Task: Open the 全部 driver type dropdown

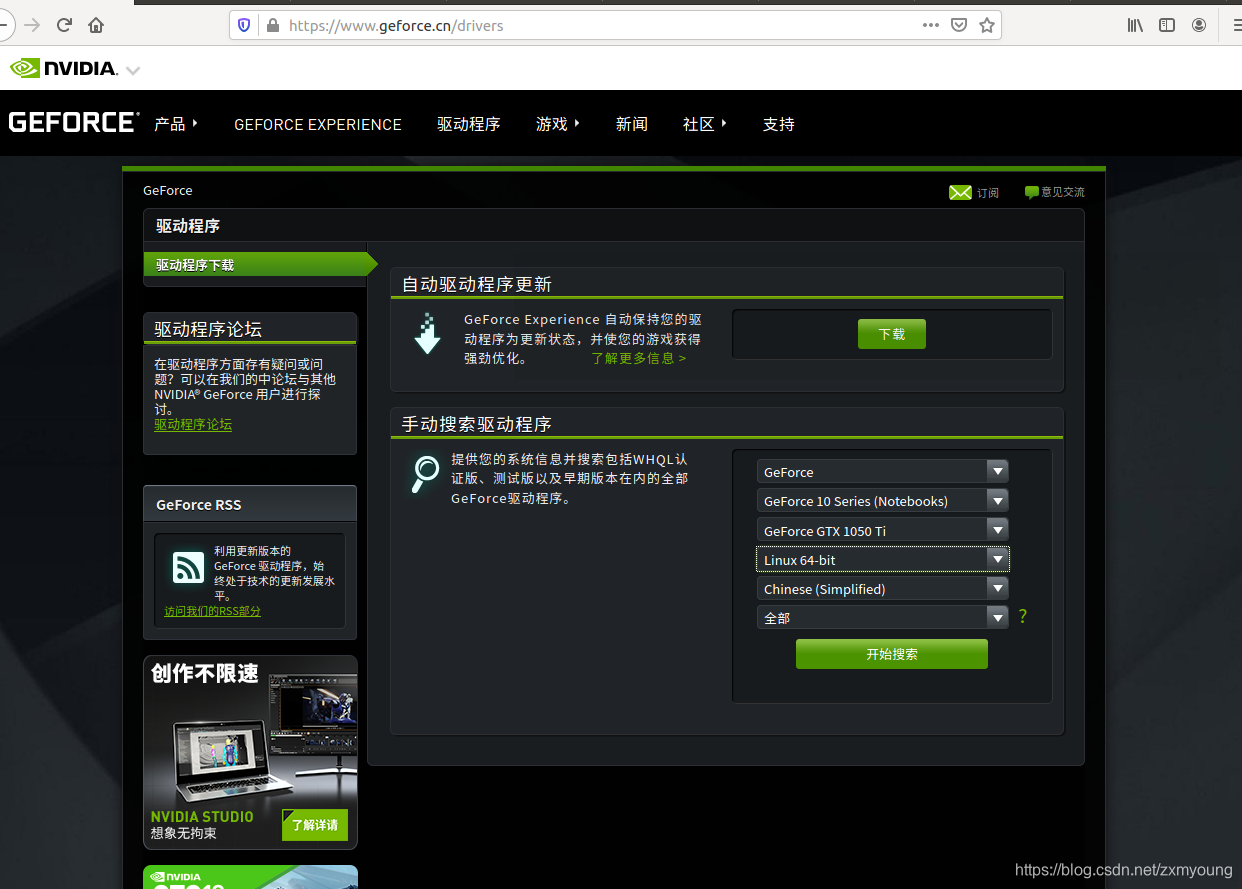Action: [882, 617]
